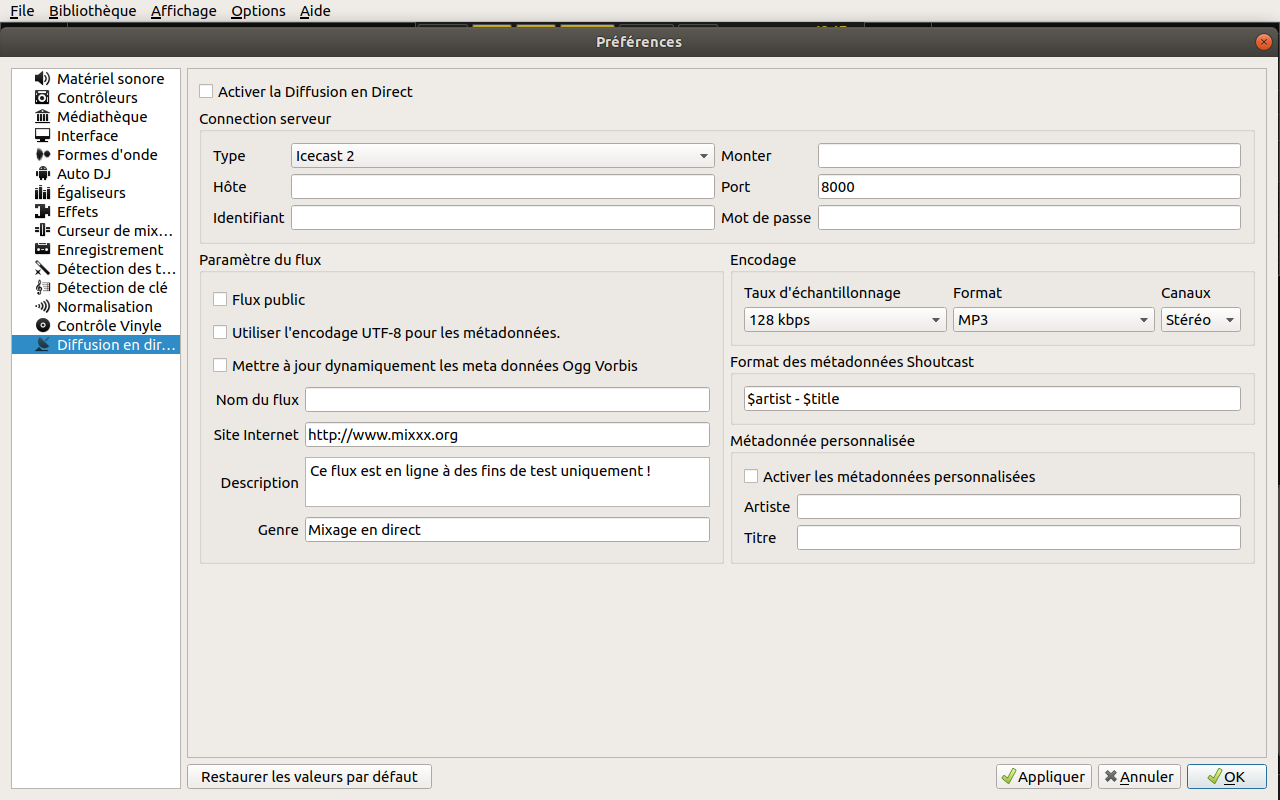Click Restaurer les valeurs par défaut
The width and height of the screenshot is (1280, 800).
(309, 777)
